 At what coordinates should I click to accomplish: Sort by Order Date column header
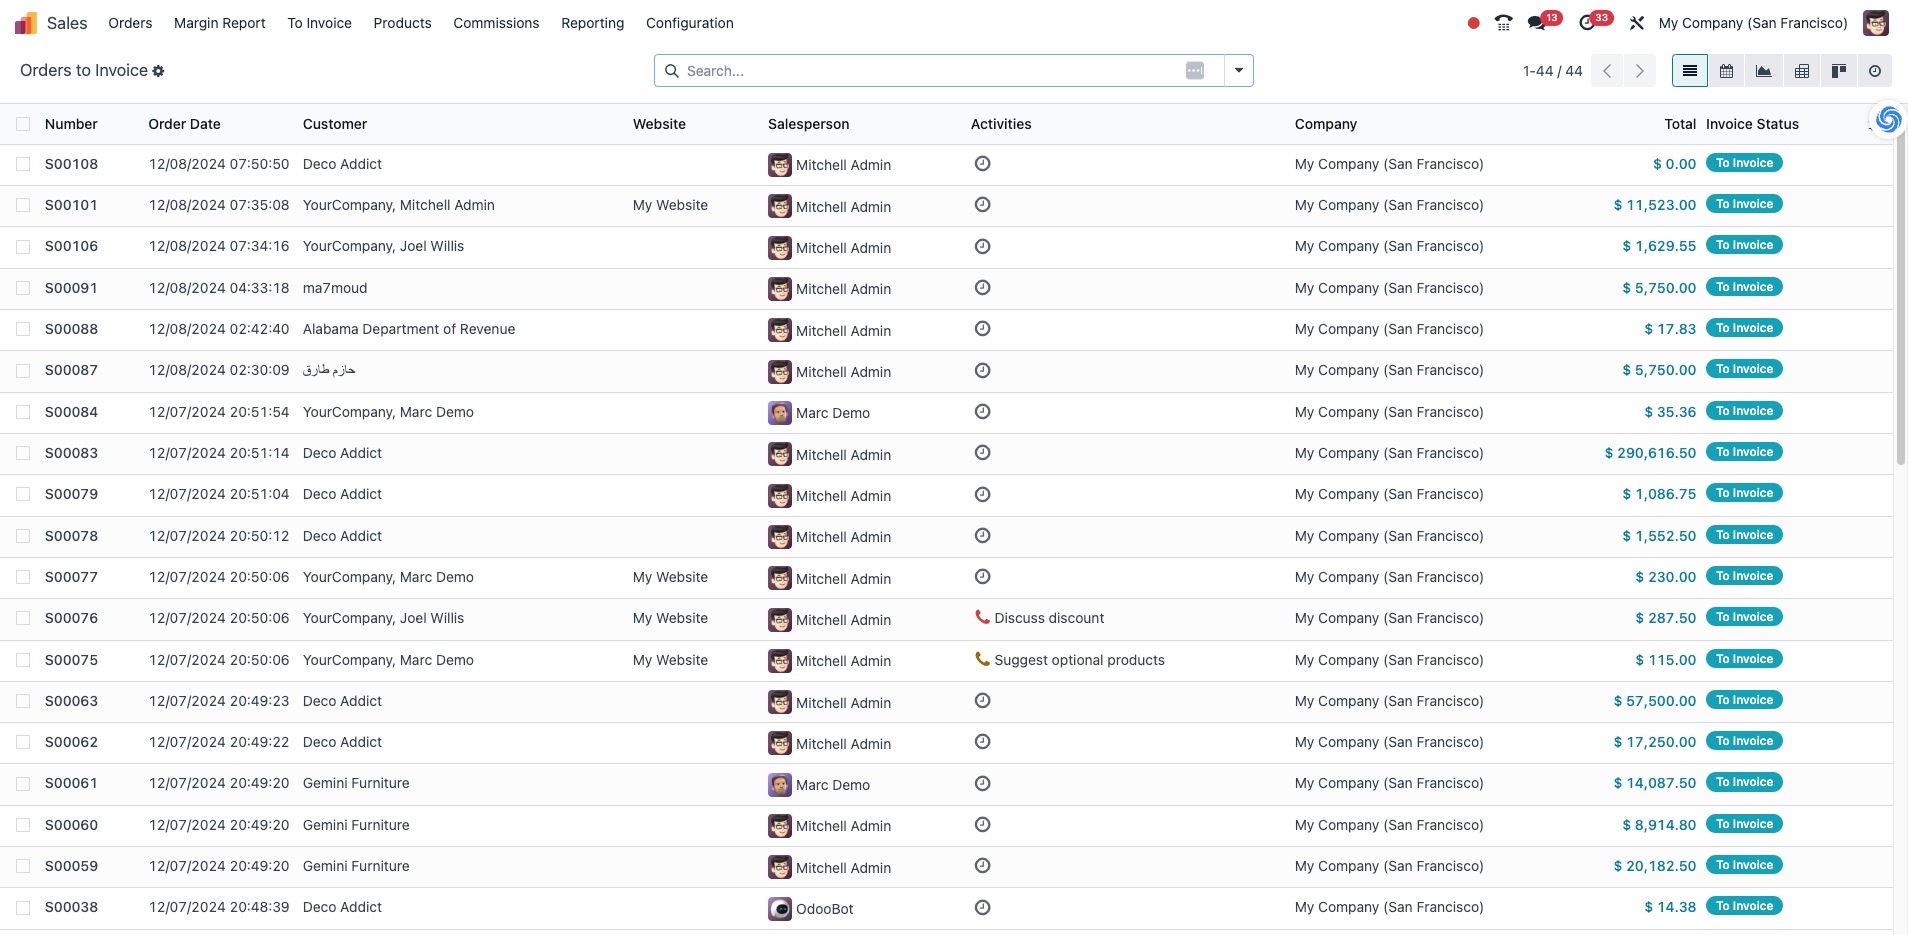pos(184,124)
